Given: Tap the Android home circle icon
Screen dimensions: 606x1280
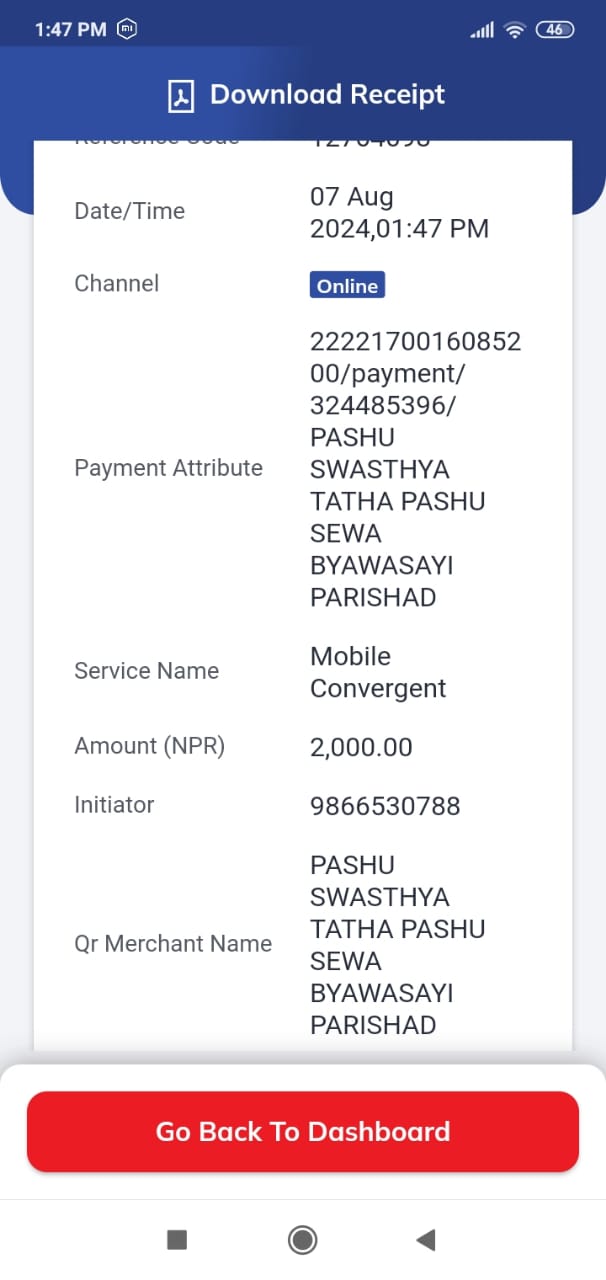Looking at the screenshot, I should point(302,1240).
